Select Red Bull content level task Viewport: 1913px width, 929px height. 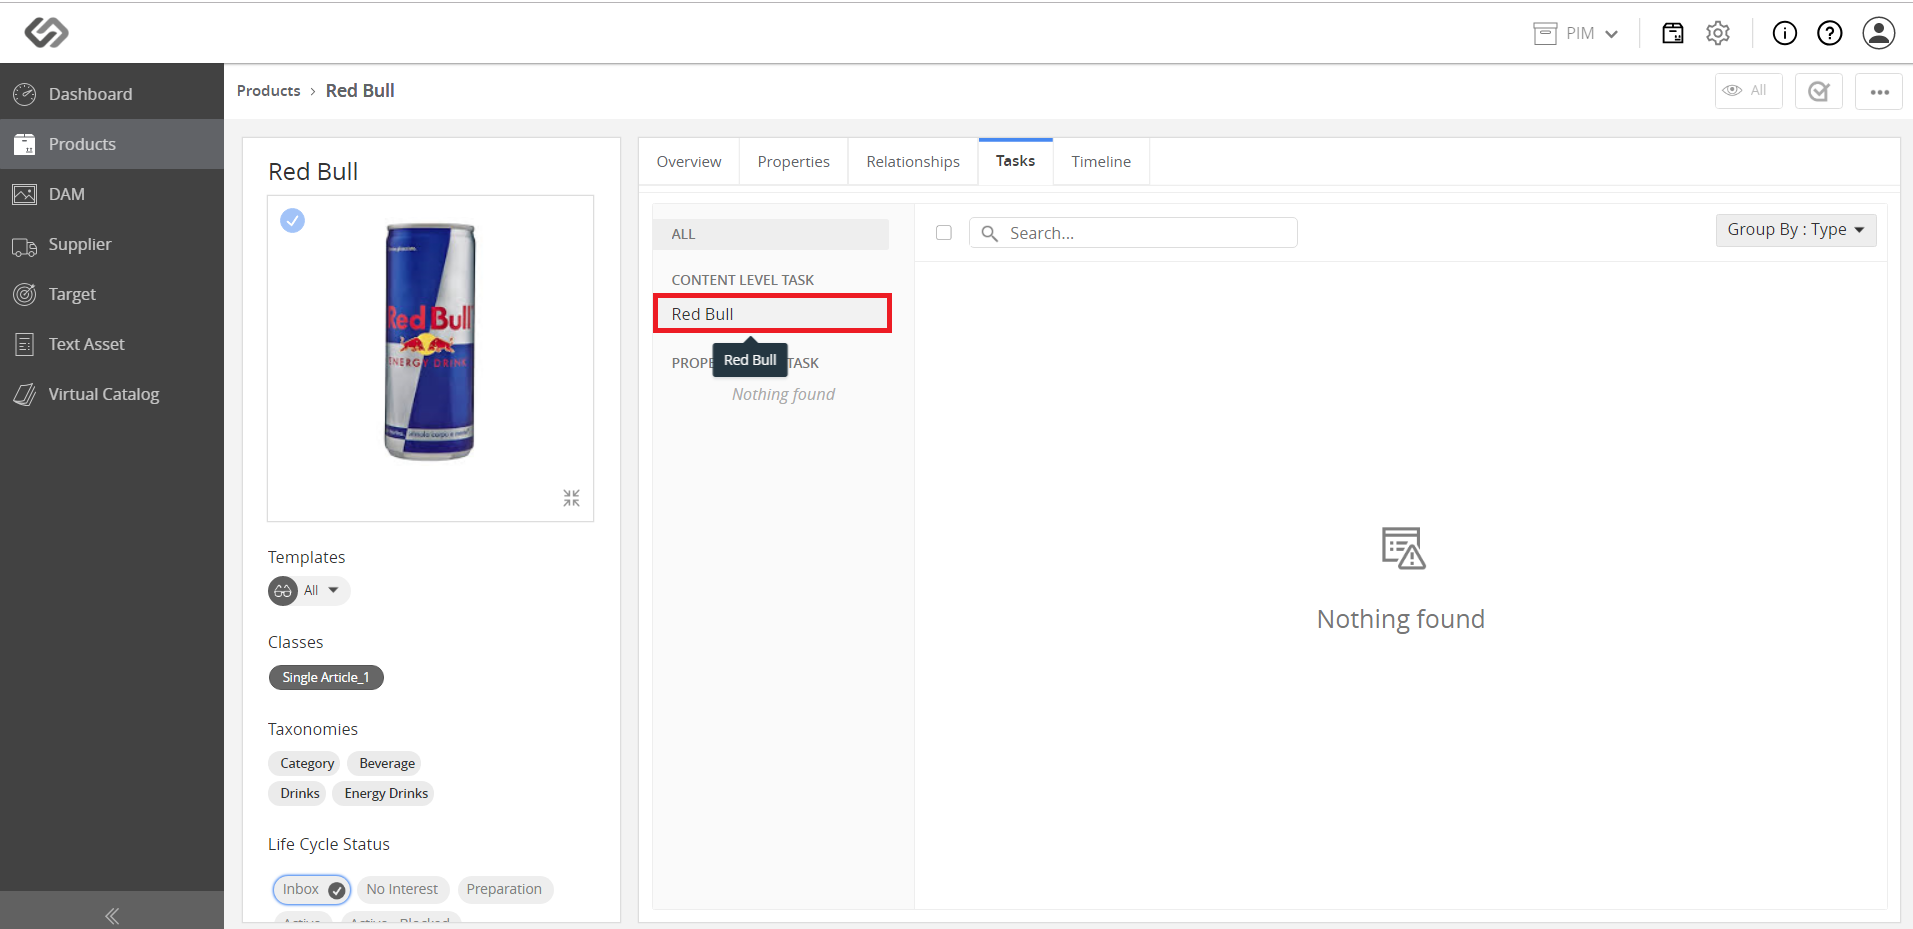click(772, 314)
